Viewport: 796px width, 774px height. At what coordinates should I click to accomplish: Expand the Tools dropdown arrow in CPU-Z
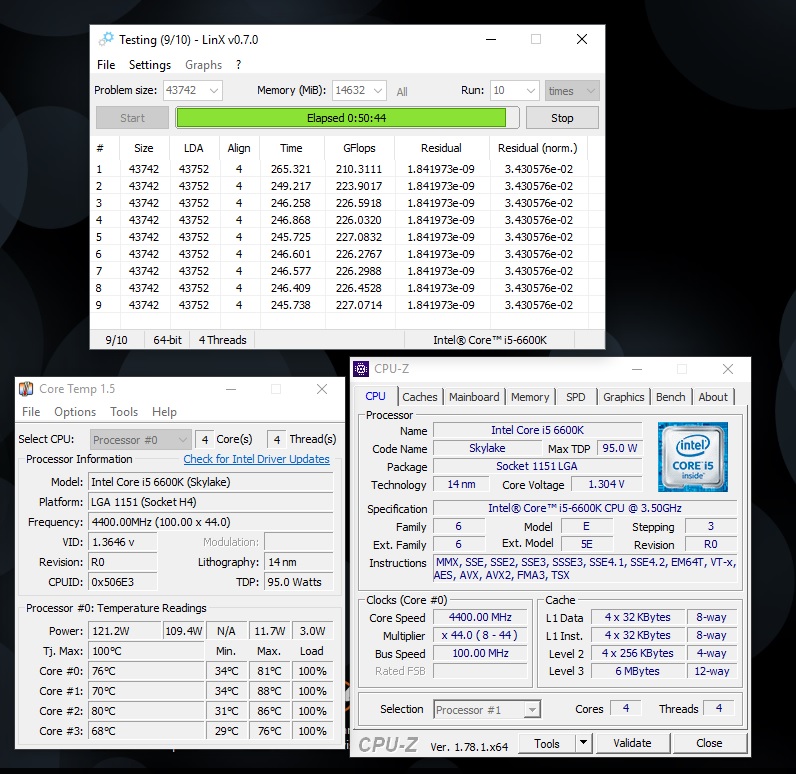[x=584, y=744]
